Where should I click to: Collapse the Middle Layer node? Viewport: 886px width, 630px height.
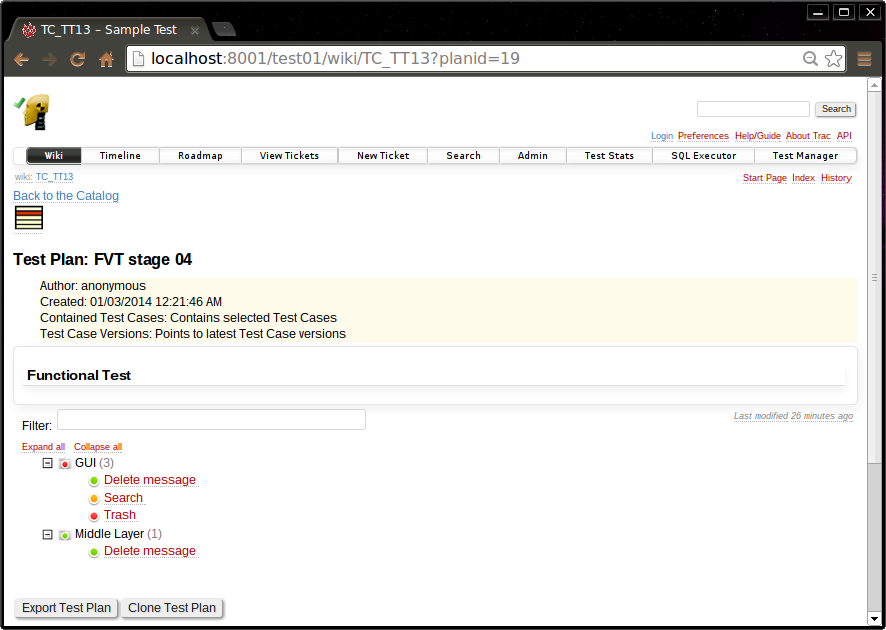(x=47, y=534)
